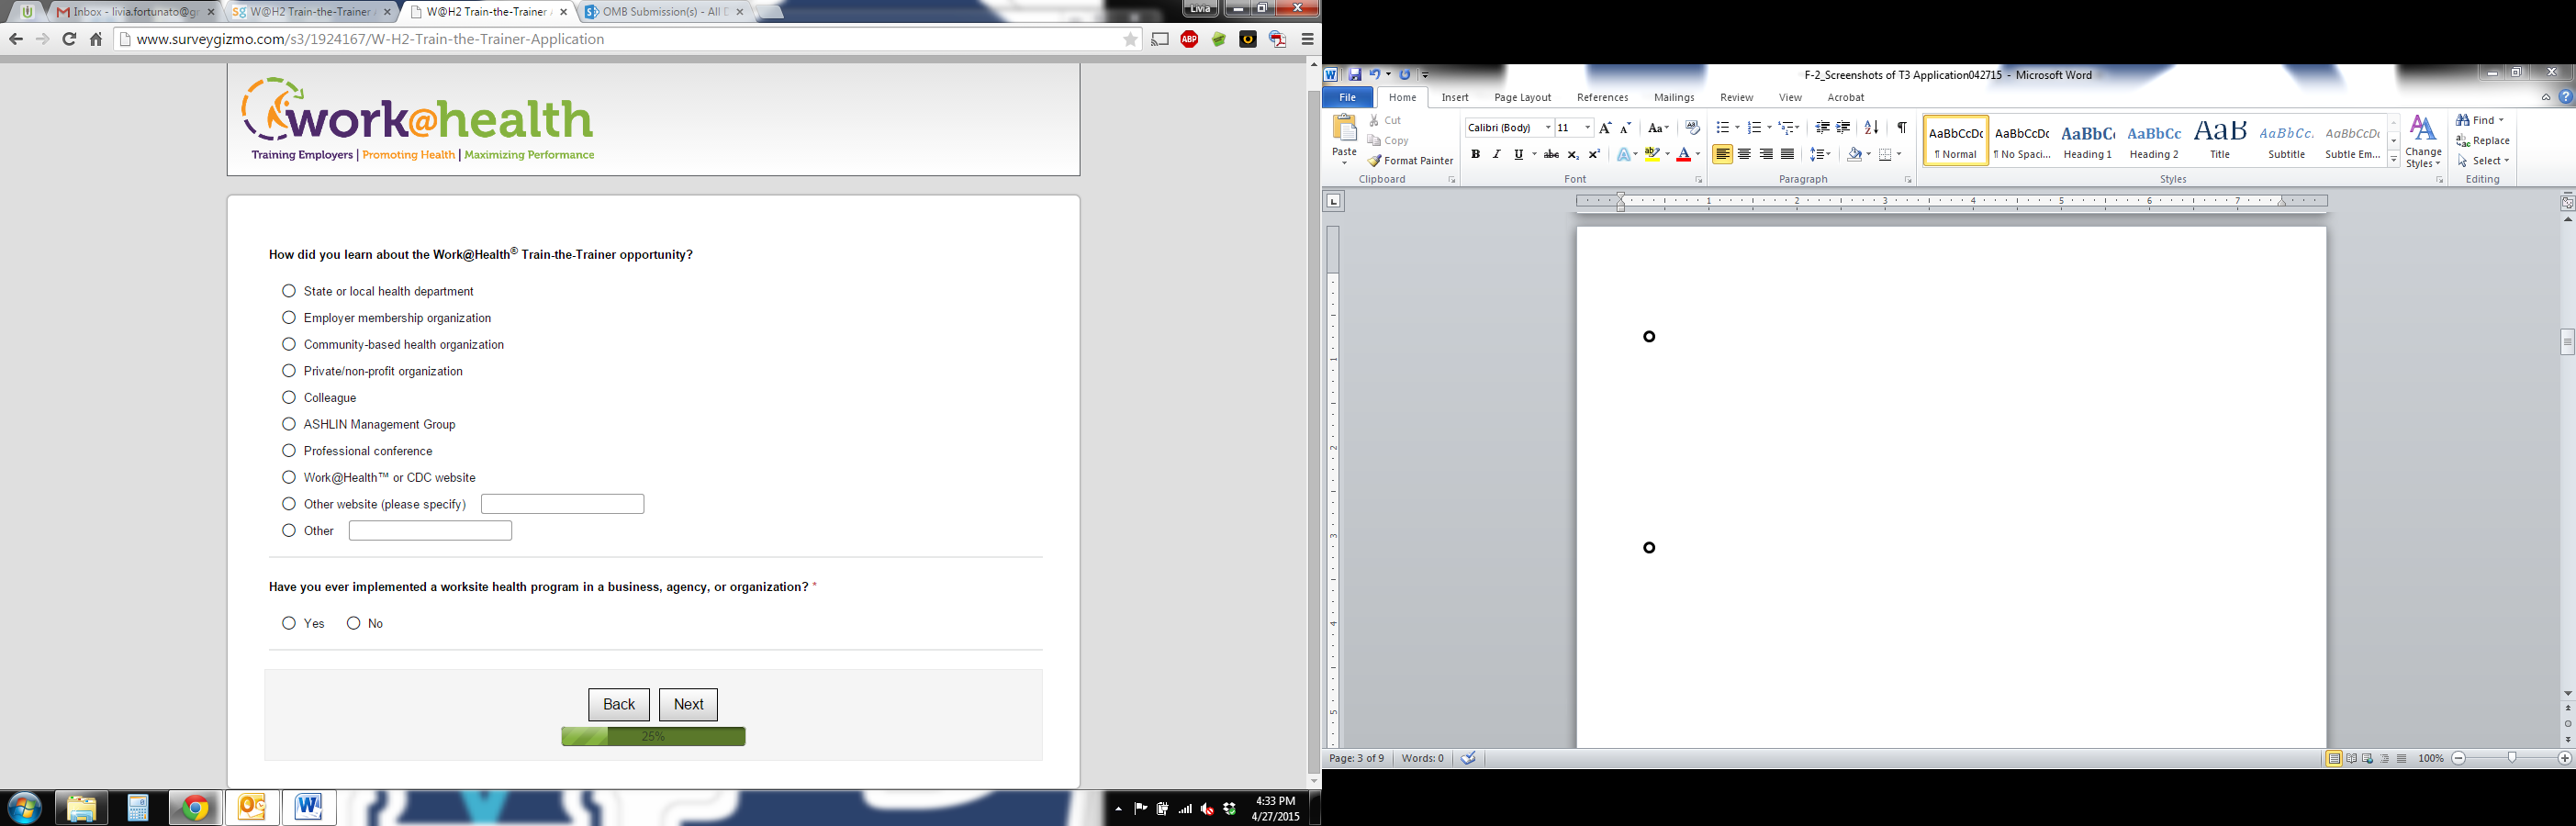The height and width of the screenshot is (826, 2576).
Task: Expand the Change Styles menu
Action: tap(2423, 141)
